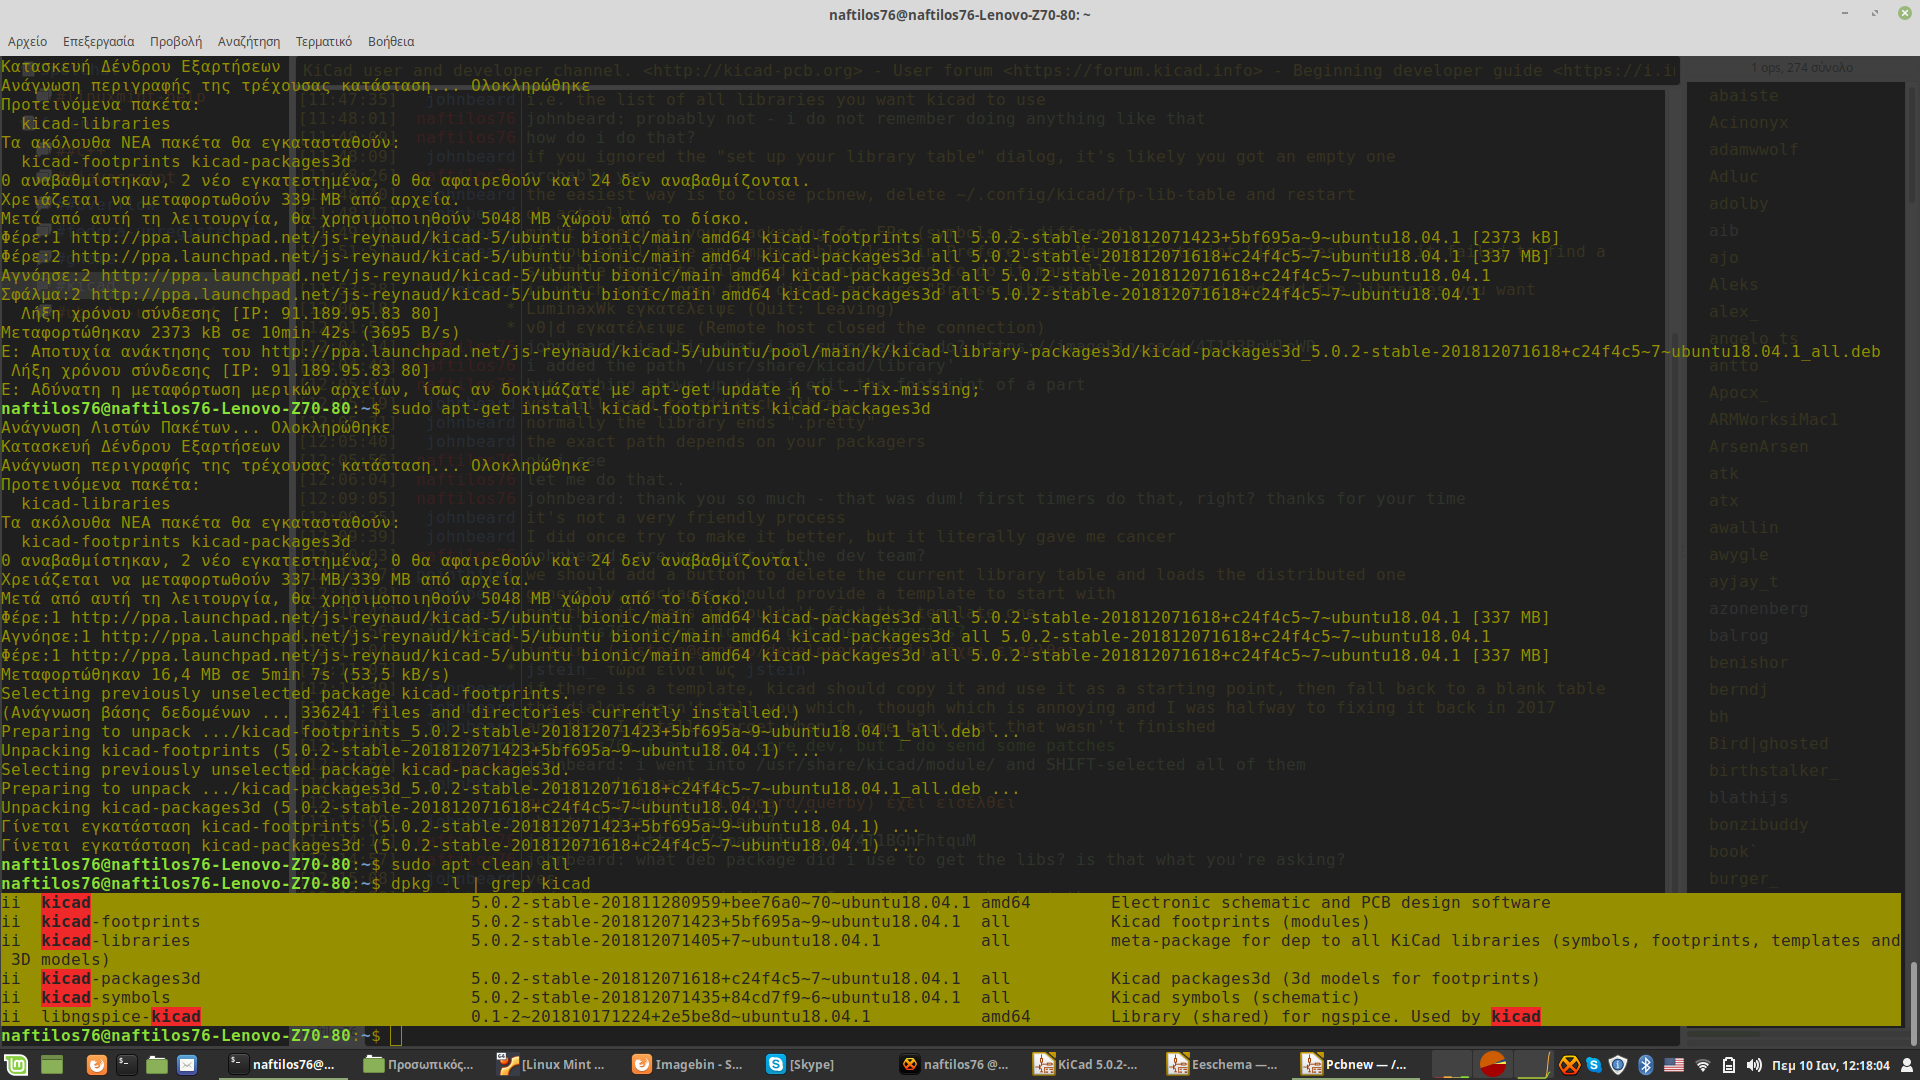Click the 'kicad-footprints' row in dpkg output
This screenshot has height=1080, width=1920.
950,921
